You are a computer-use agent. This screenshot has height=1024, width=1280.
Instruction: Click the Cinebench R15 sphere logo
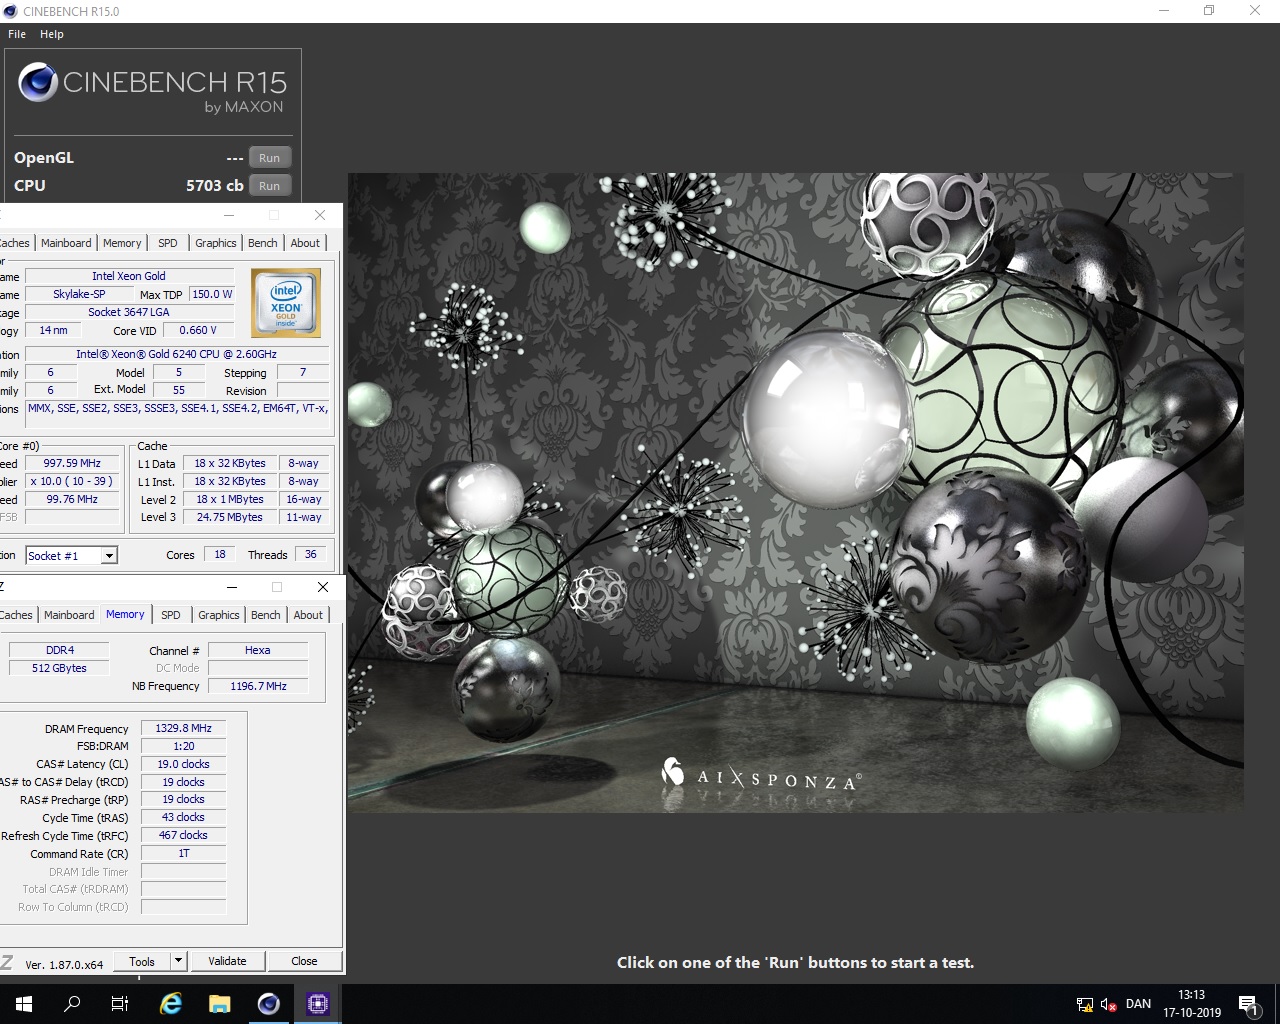coord(38,82)
